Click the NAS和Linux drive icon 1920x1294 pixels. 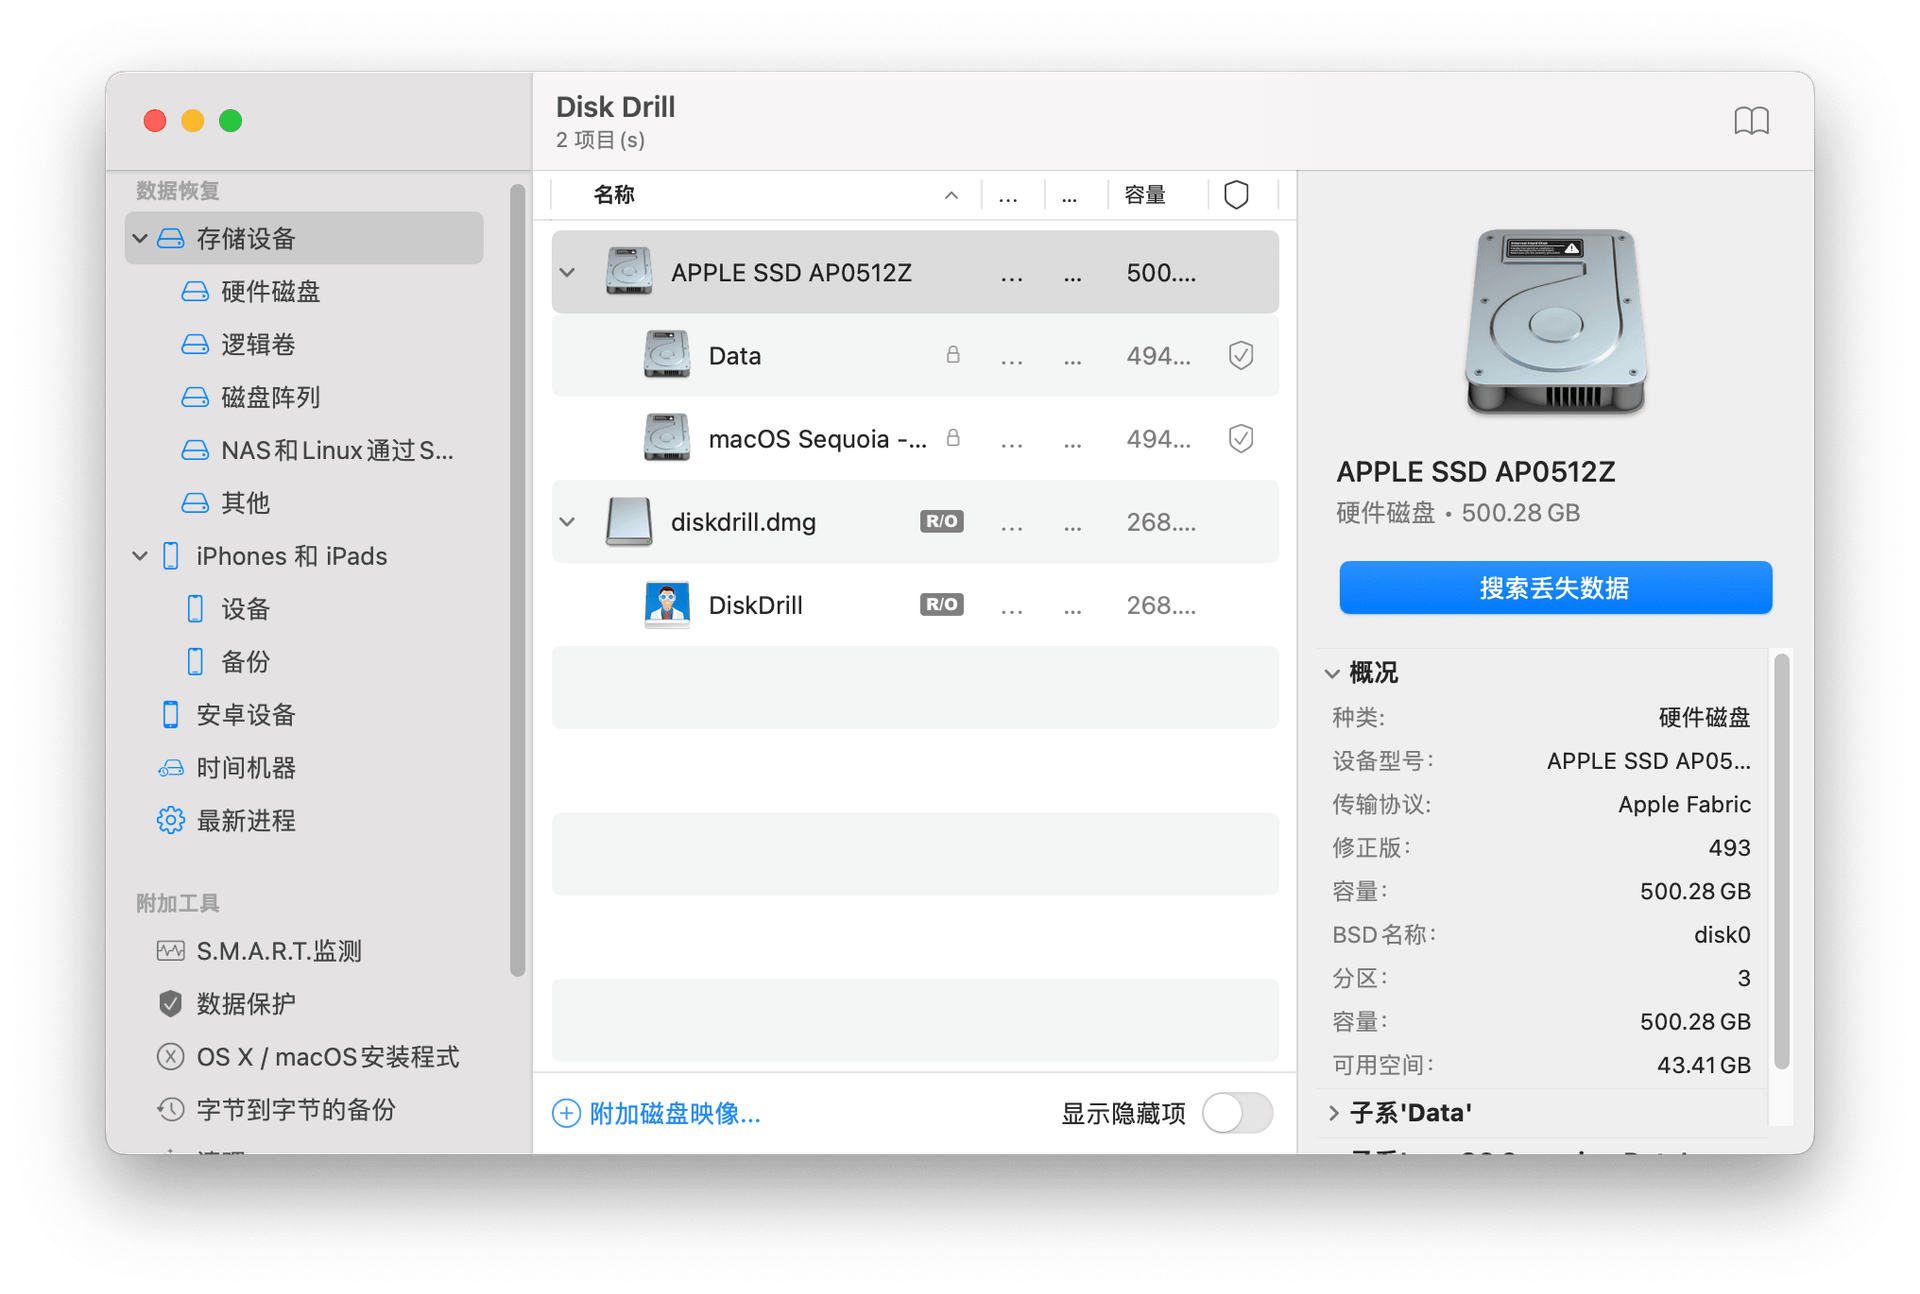pyautogui.click(x=195, y=451)
